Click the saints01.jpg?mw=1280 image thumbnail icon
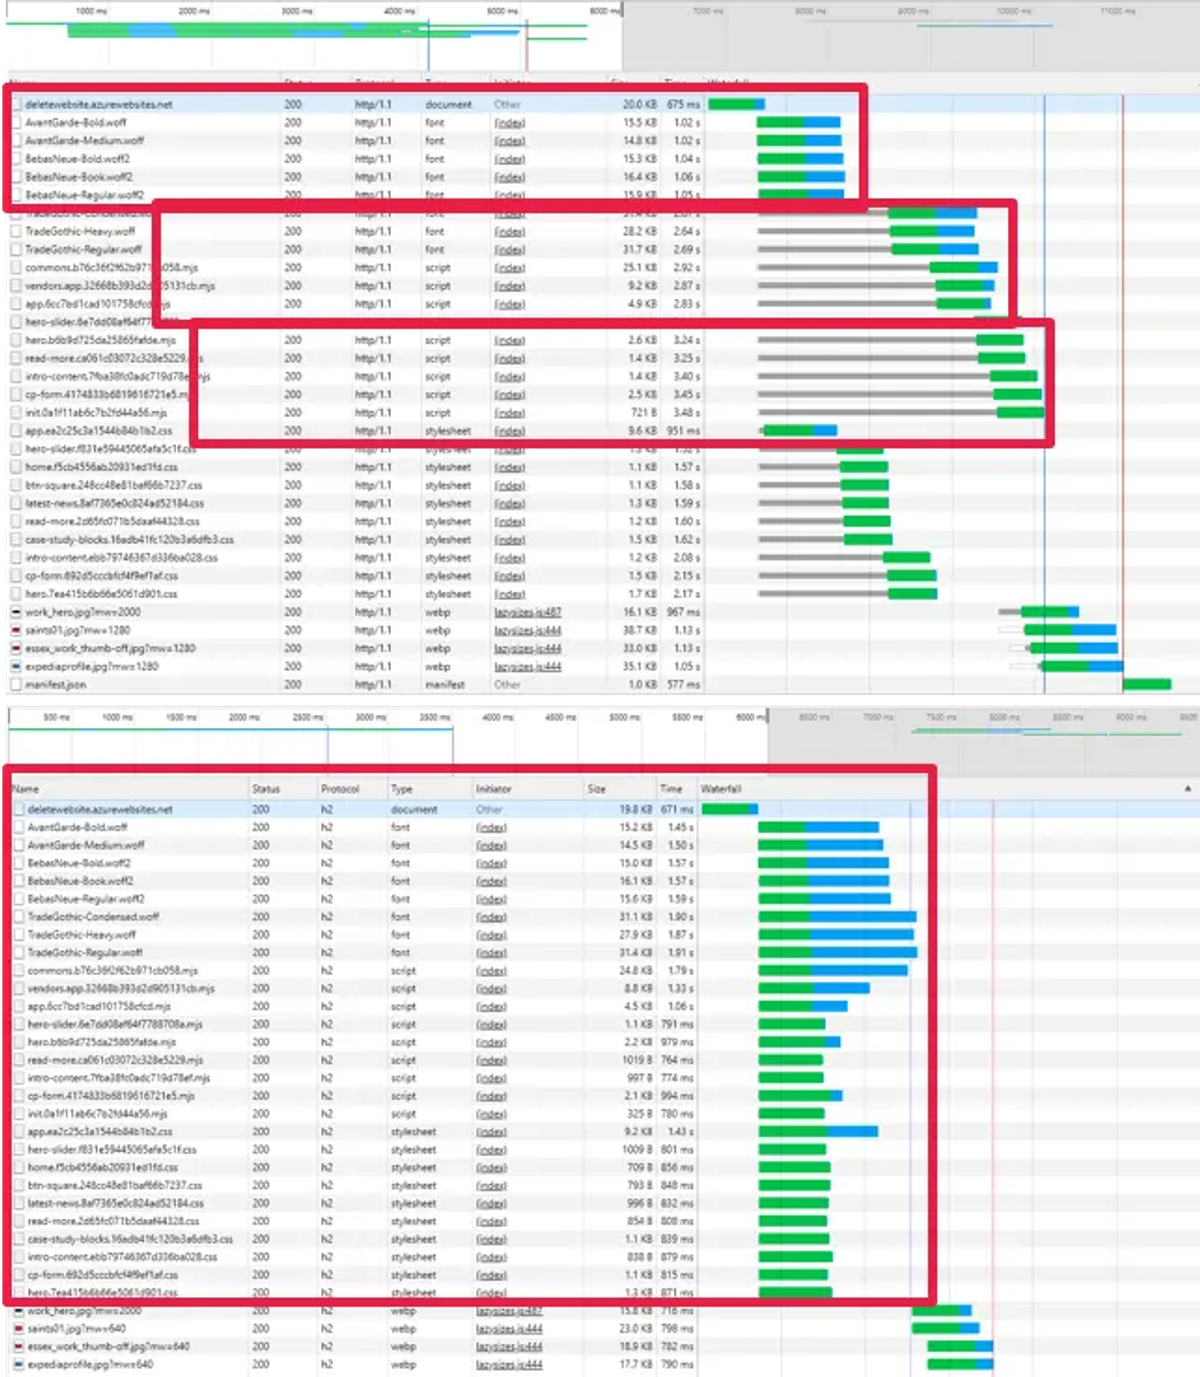The image size is (1200, 1377). pyautogui.click(x=16, y=630)
